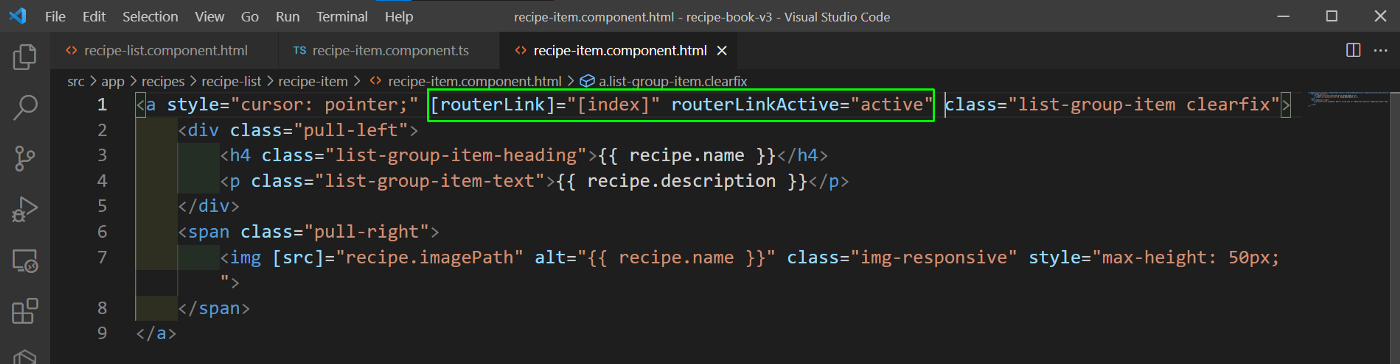Switch to recipe-item.component.ts tab
The width and height of the screenshot is (1400, 364).
[x=389, y=50]
